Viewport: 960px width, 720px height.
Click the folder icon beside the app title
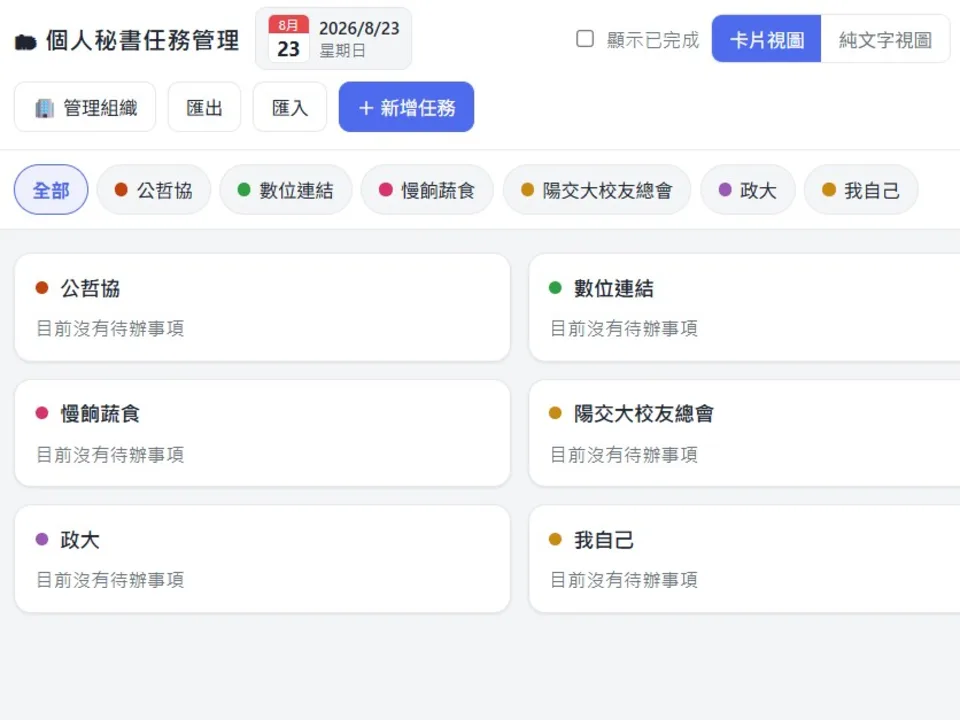(26, 42)
